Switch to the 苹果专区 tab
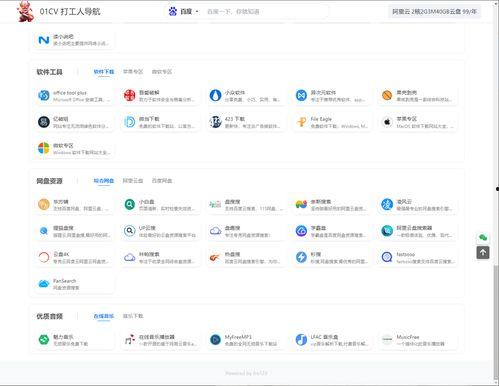Viewport: 499px width, 386px height. point(133,72)
